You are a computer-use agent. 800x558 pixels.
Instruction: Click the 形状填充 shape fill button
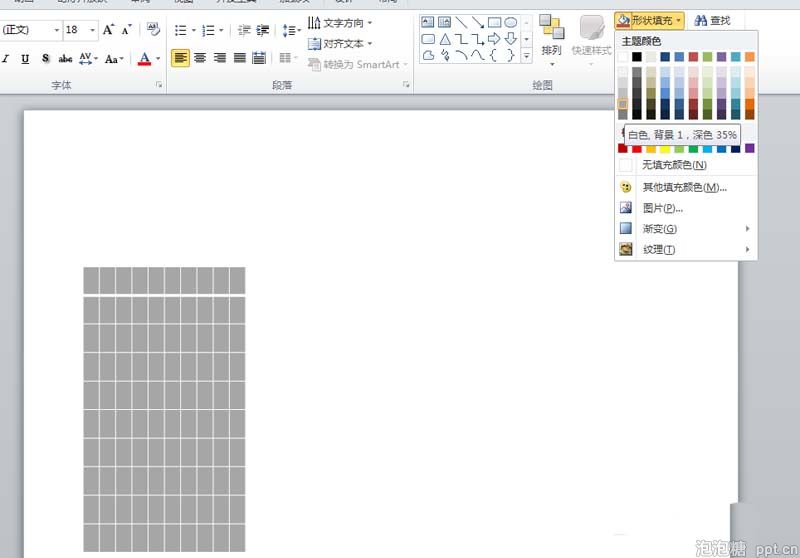649,20
